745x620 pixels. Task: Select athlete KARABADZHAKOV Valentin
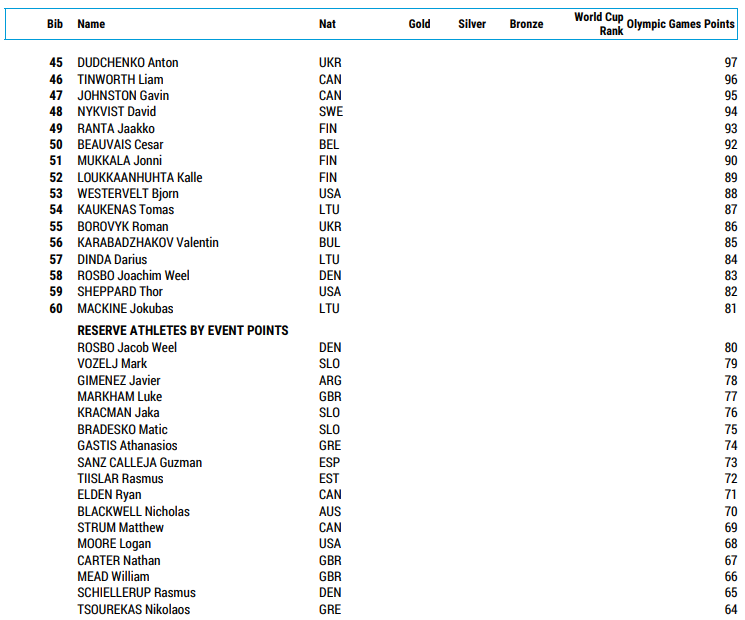coord(147,243)
